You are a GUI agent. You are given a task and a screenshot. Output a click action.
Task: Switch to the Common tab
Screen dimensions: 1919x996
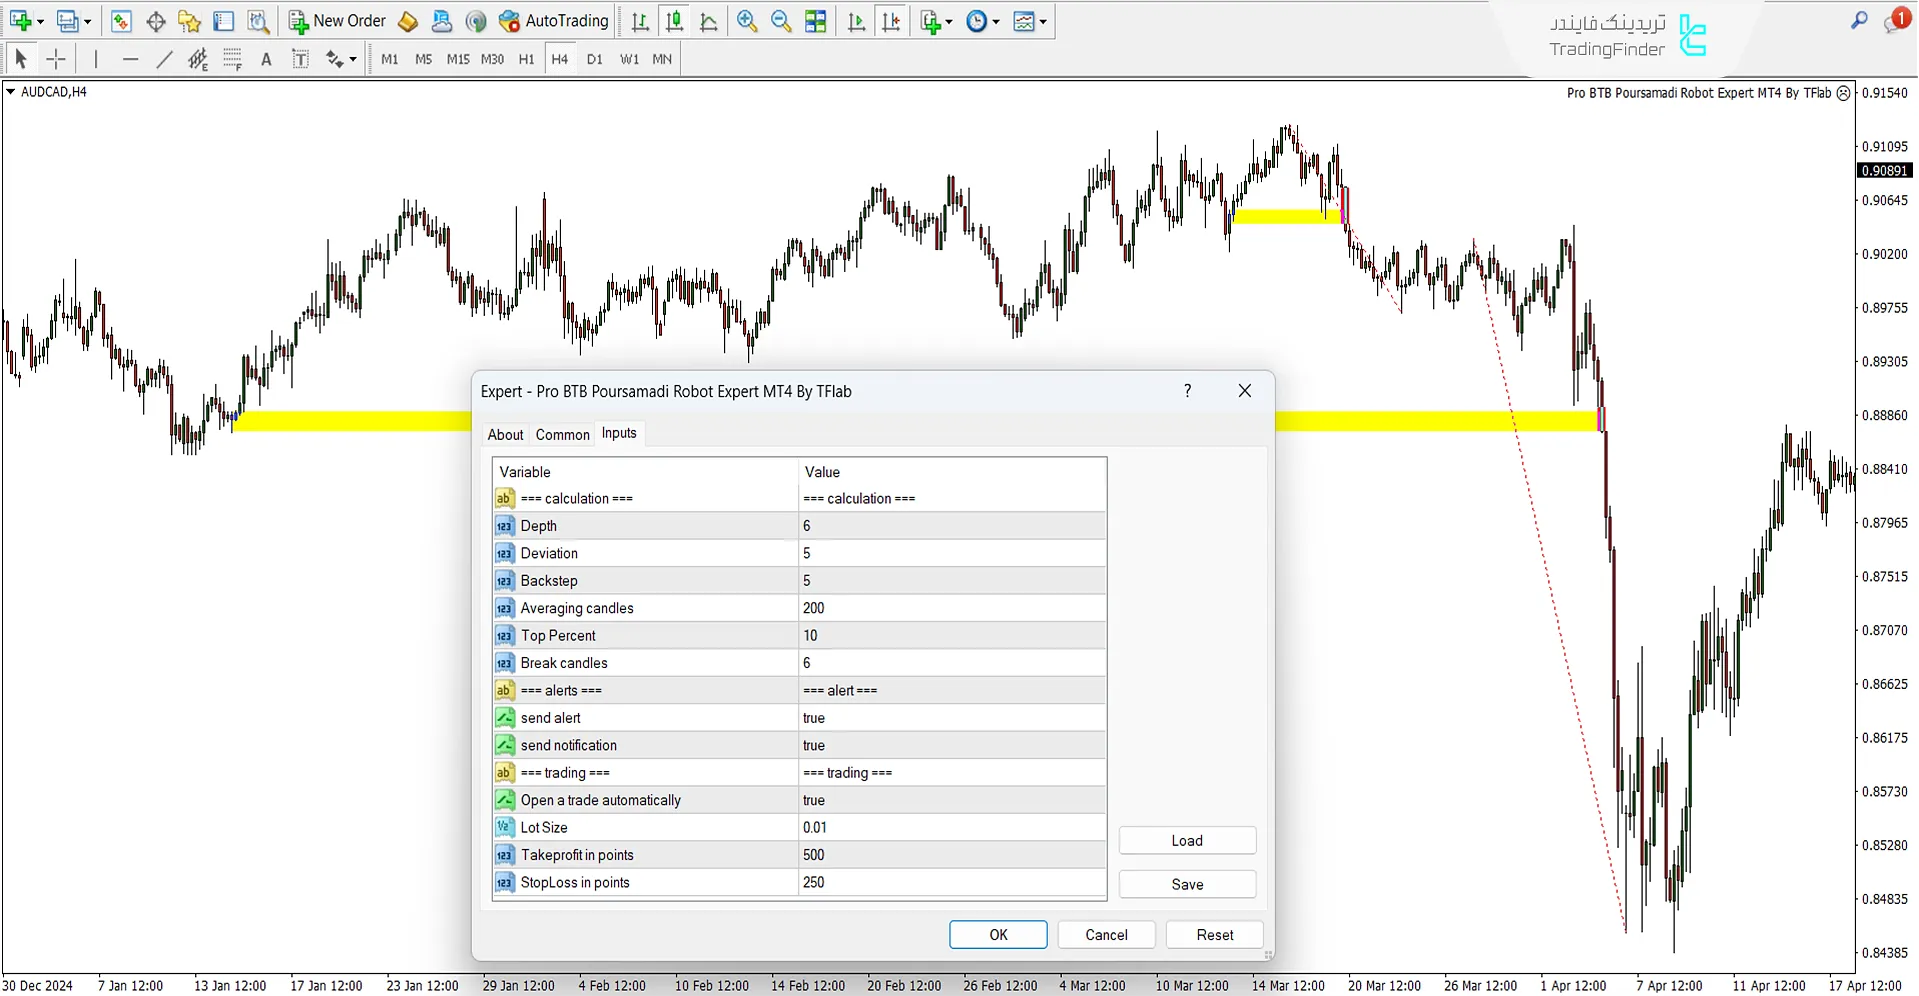coord(562,434)
